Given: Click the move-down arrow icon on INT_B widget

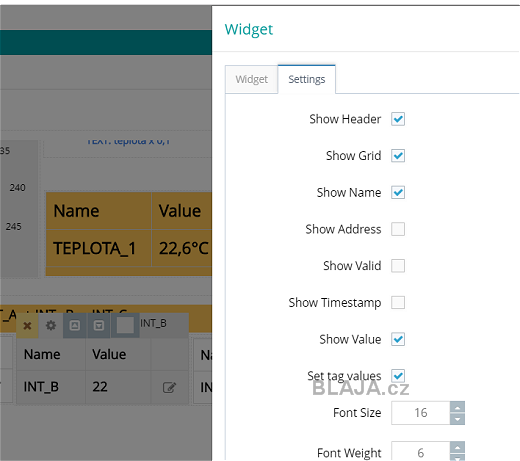Looking at the screenshot, I should coord(99,325).
